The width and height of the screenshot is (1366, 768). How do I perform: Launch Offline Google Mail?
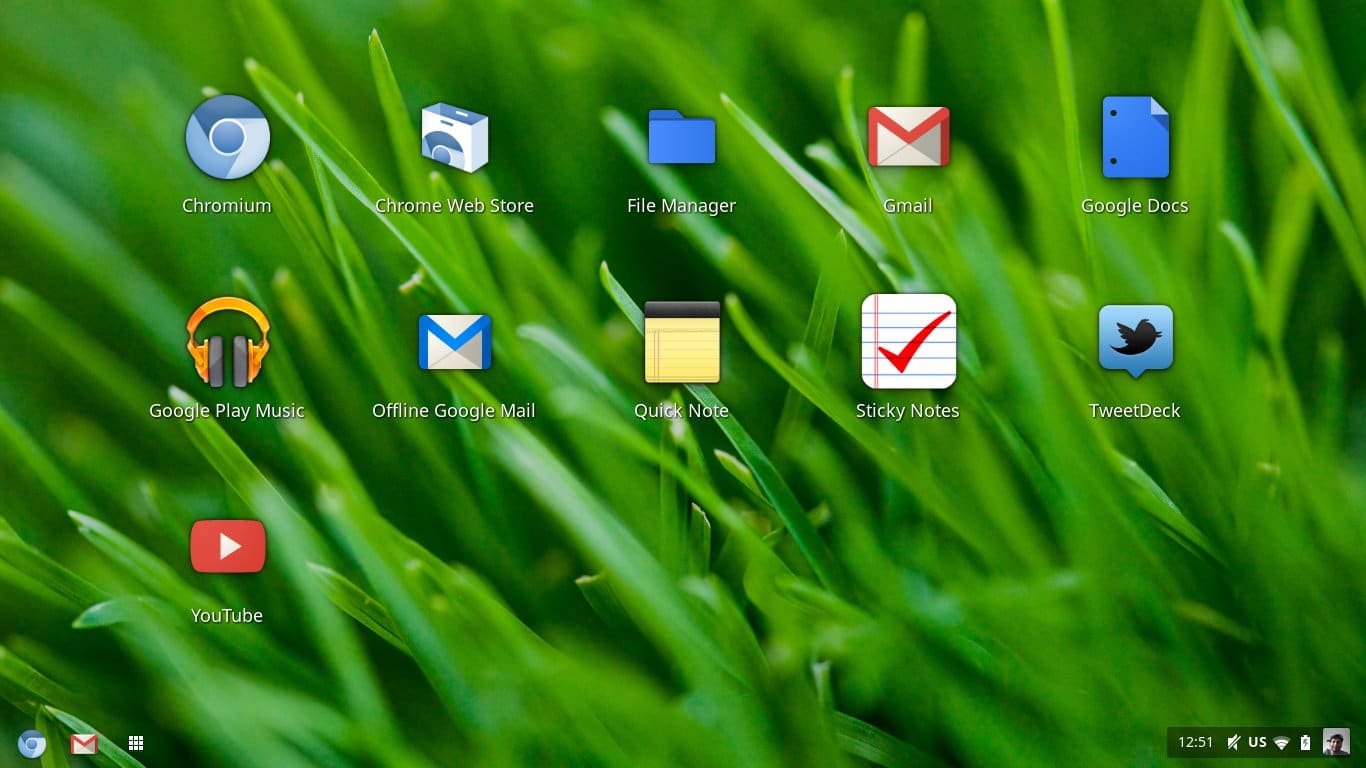(454, 342)
